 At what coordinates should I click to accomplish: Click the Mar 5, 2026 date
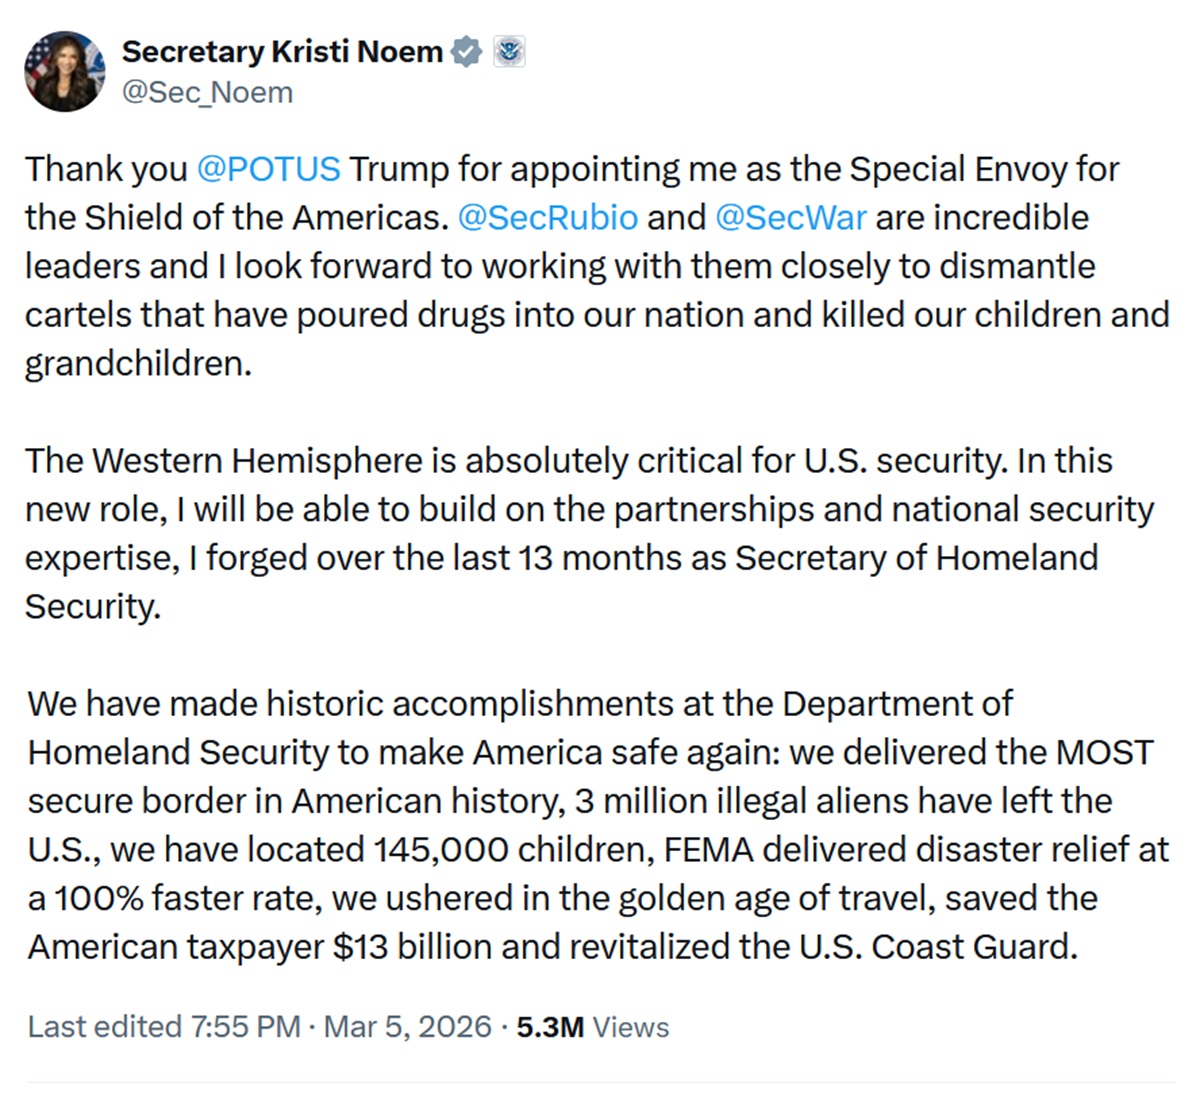(408, 1026)
